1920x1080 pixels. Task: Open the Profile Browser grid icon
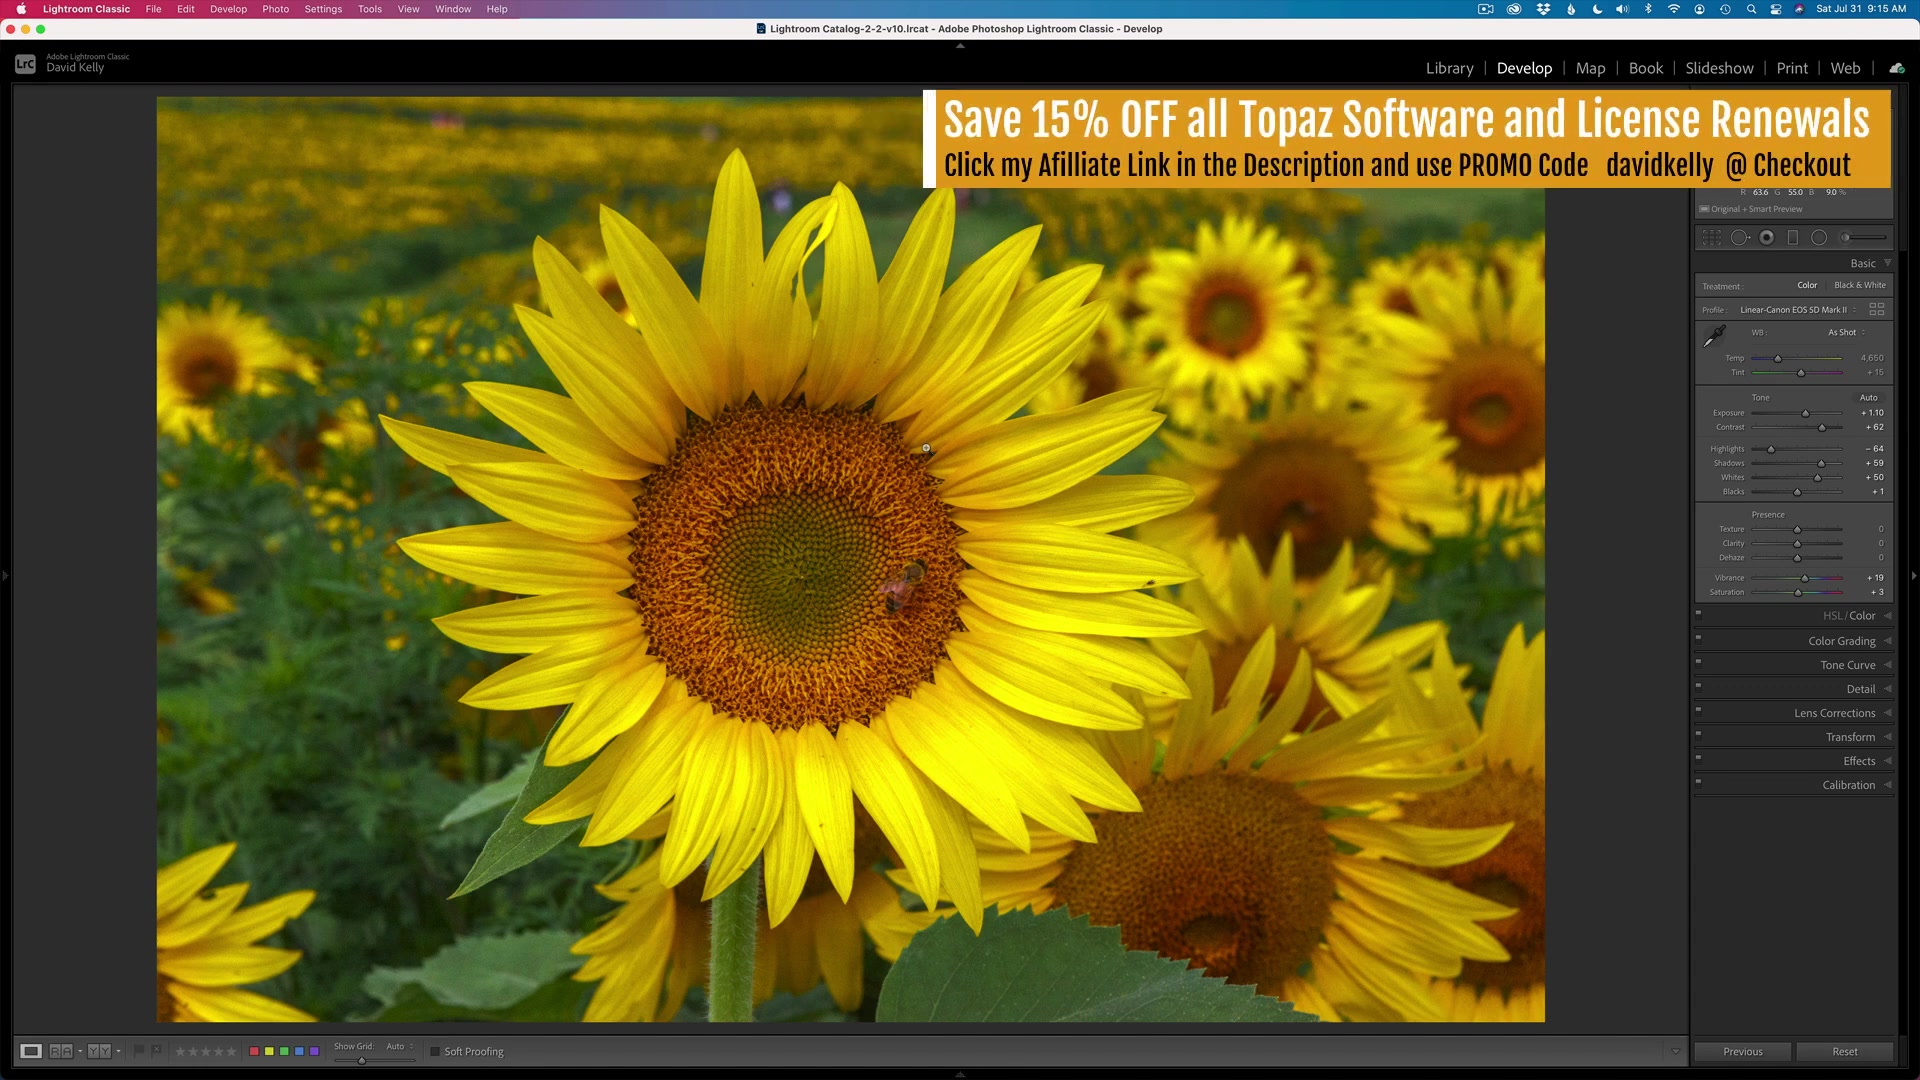[x=1876, y=310]
